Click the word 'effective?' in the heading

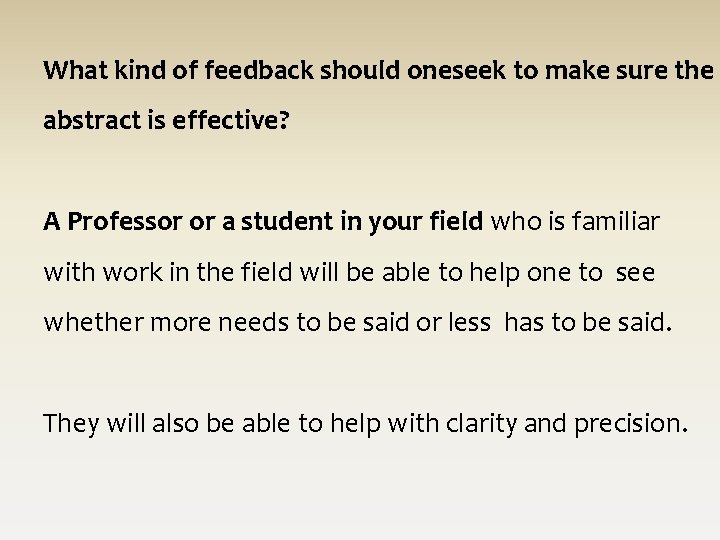click(231, 120)
